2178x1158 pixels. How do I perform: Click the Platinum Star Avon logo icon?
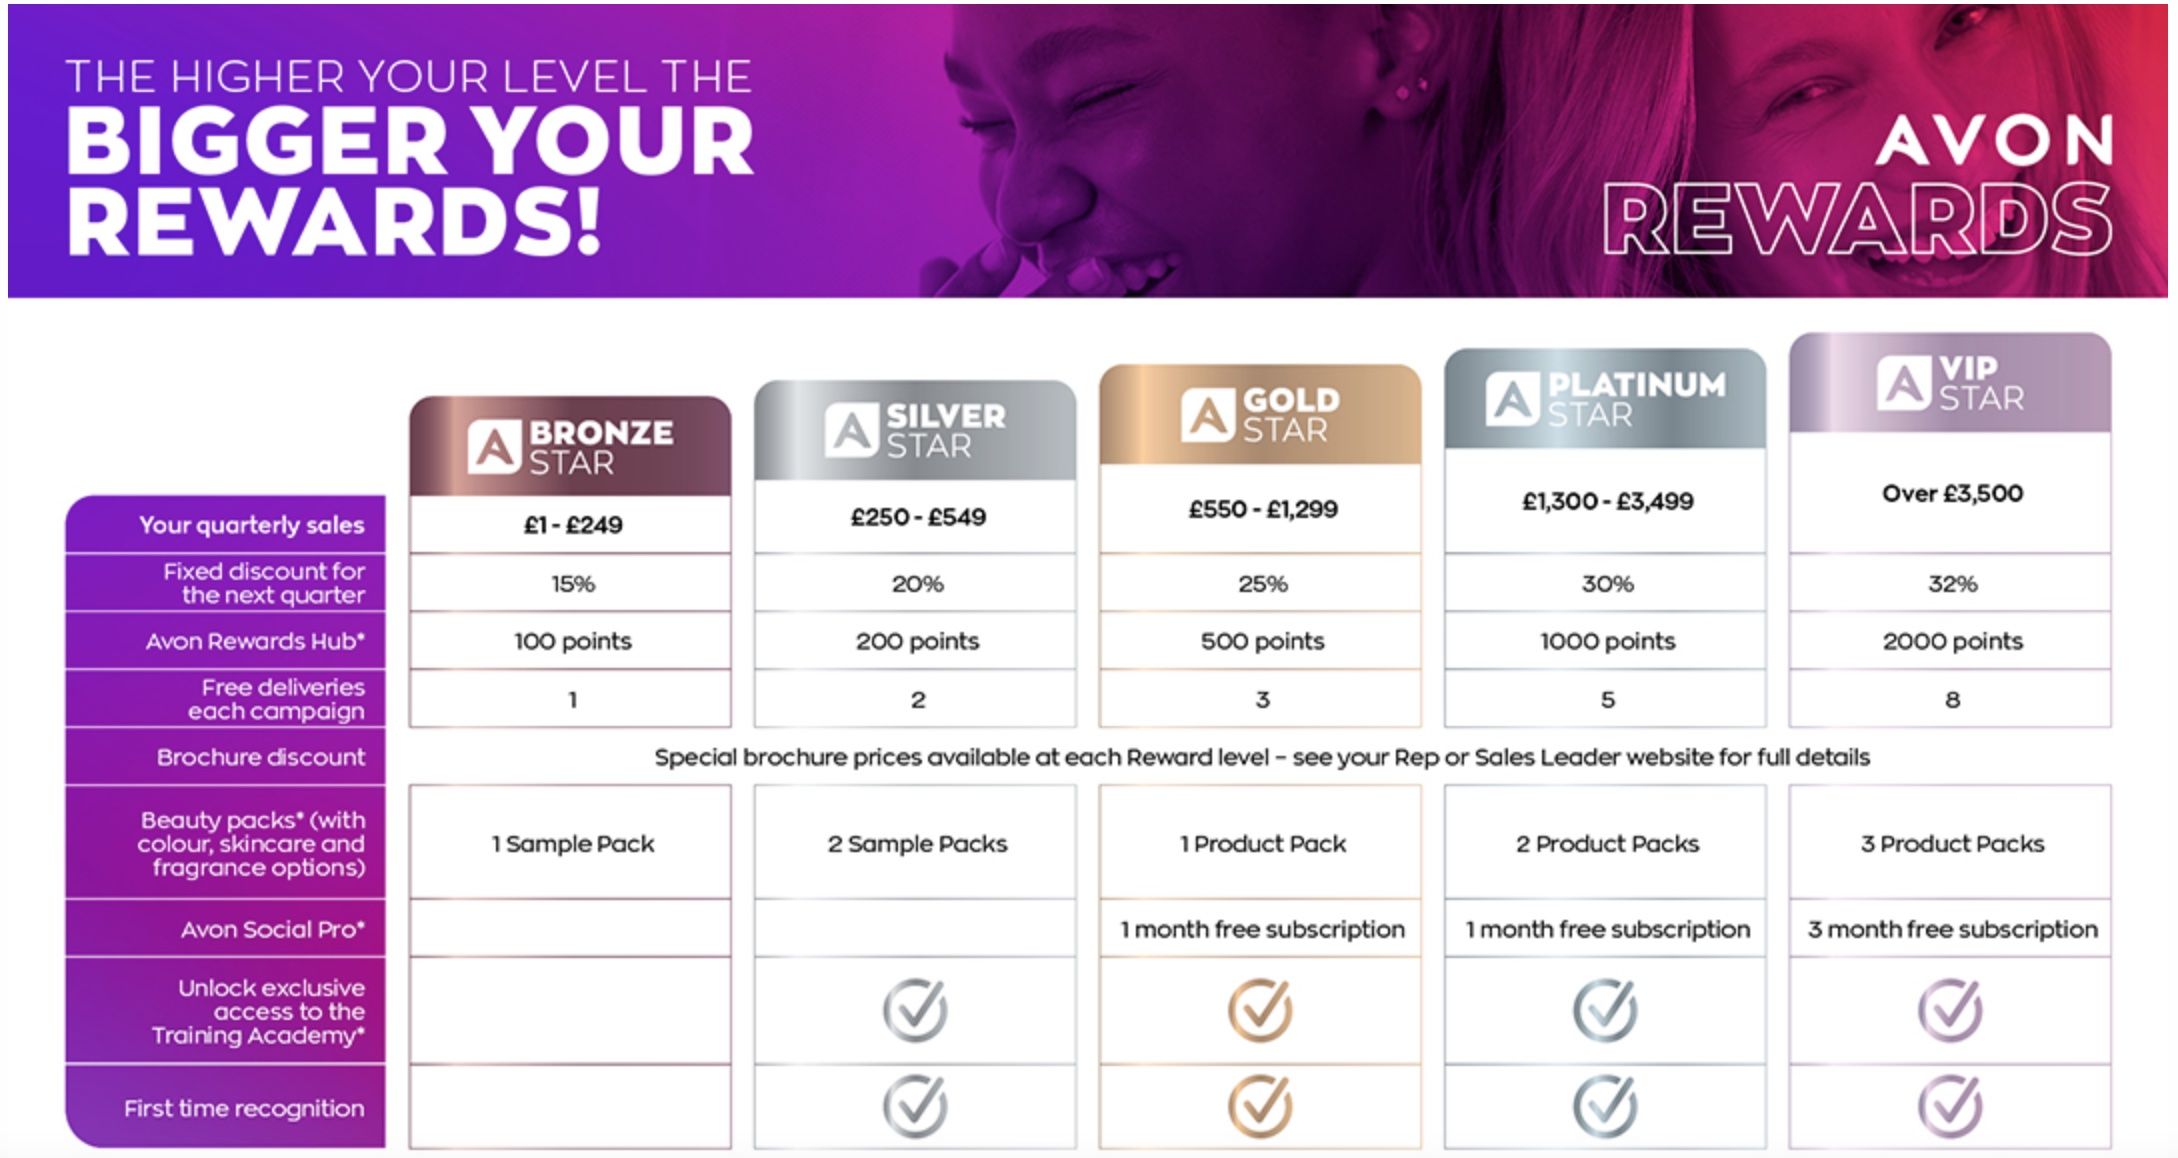pyautogui.click(x=1512, y=399)
